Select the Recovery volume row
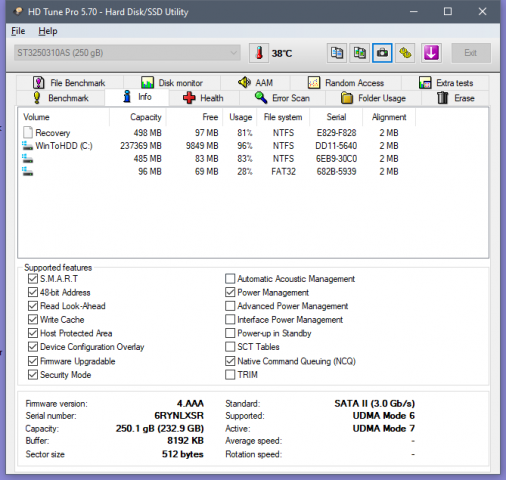 click(217, 133)
